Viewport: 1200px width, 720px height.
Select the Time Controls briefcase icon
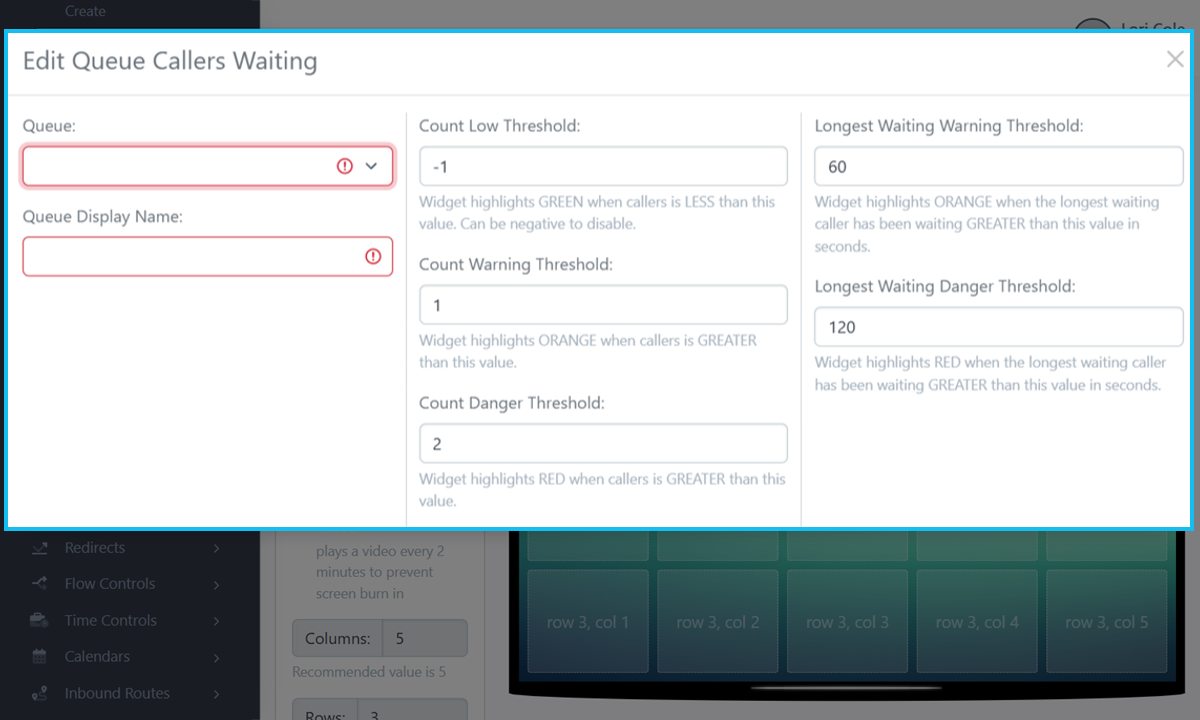pyautogui.click(x=40, y=621)
